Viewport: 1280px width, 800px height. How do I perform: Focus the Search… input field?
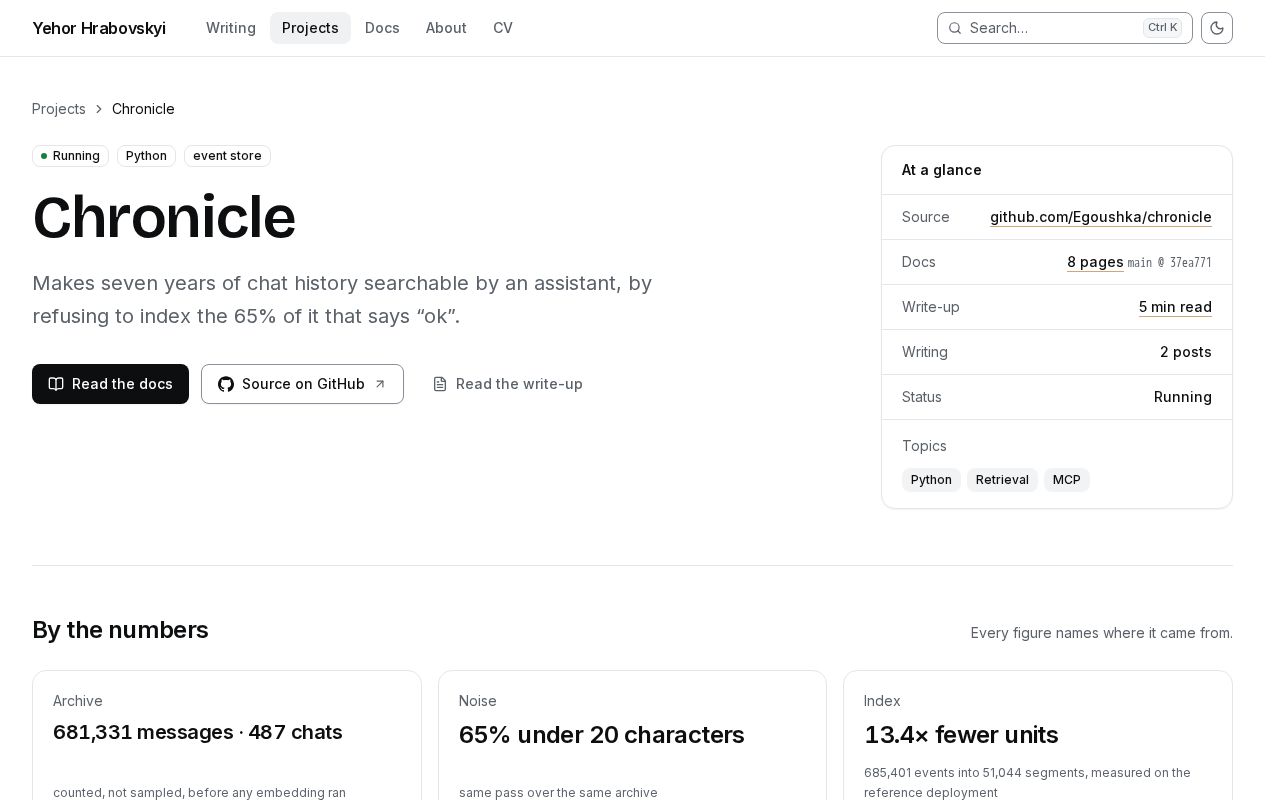click(x=1065, y=28)
